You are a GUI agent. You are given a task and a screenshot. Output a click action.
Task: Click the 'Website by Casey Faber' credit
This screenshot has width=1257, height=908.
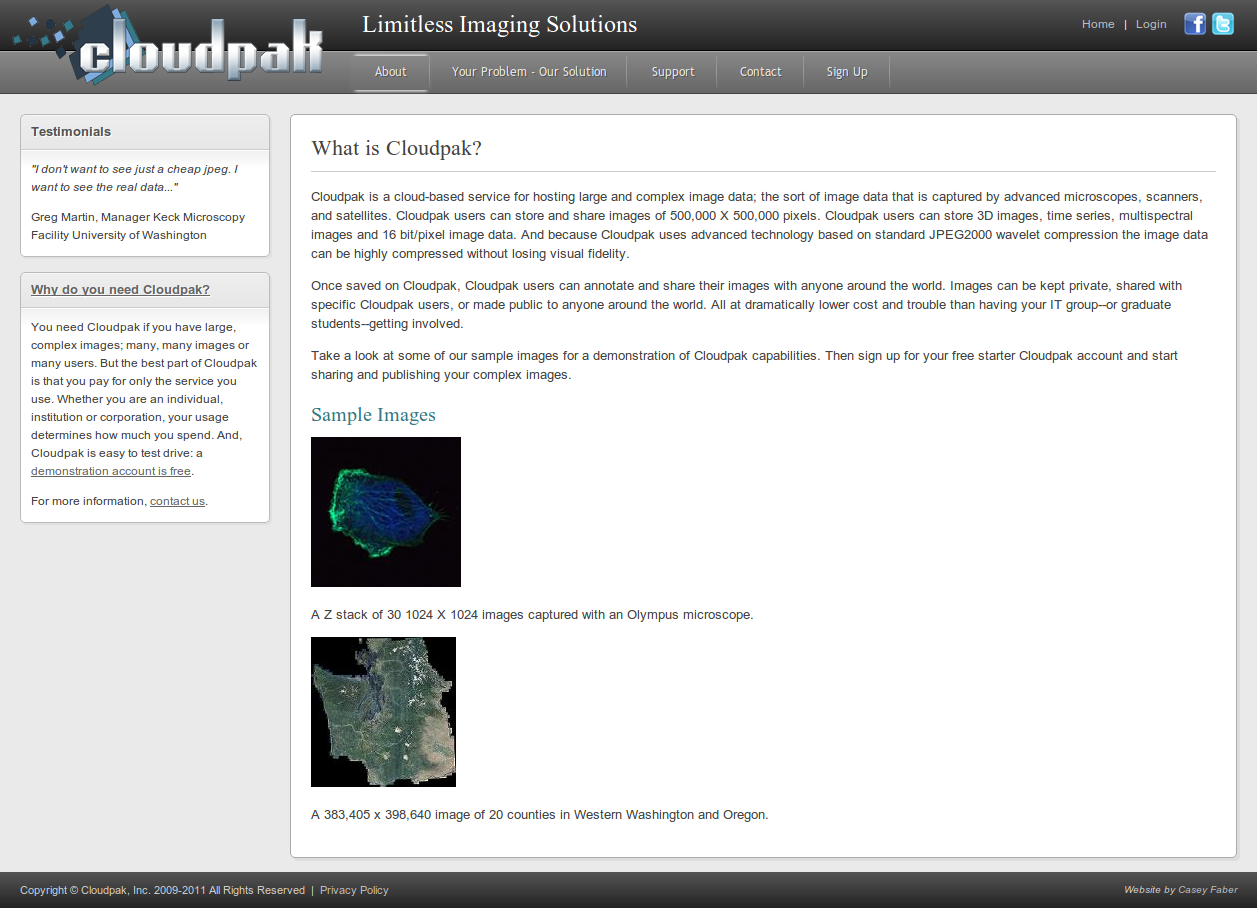coord(1181,890)
